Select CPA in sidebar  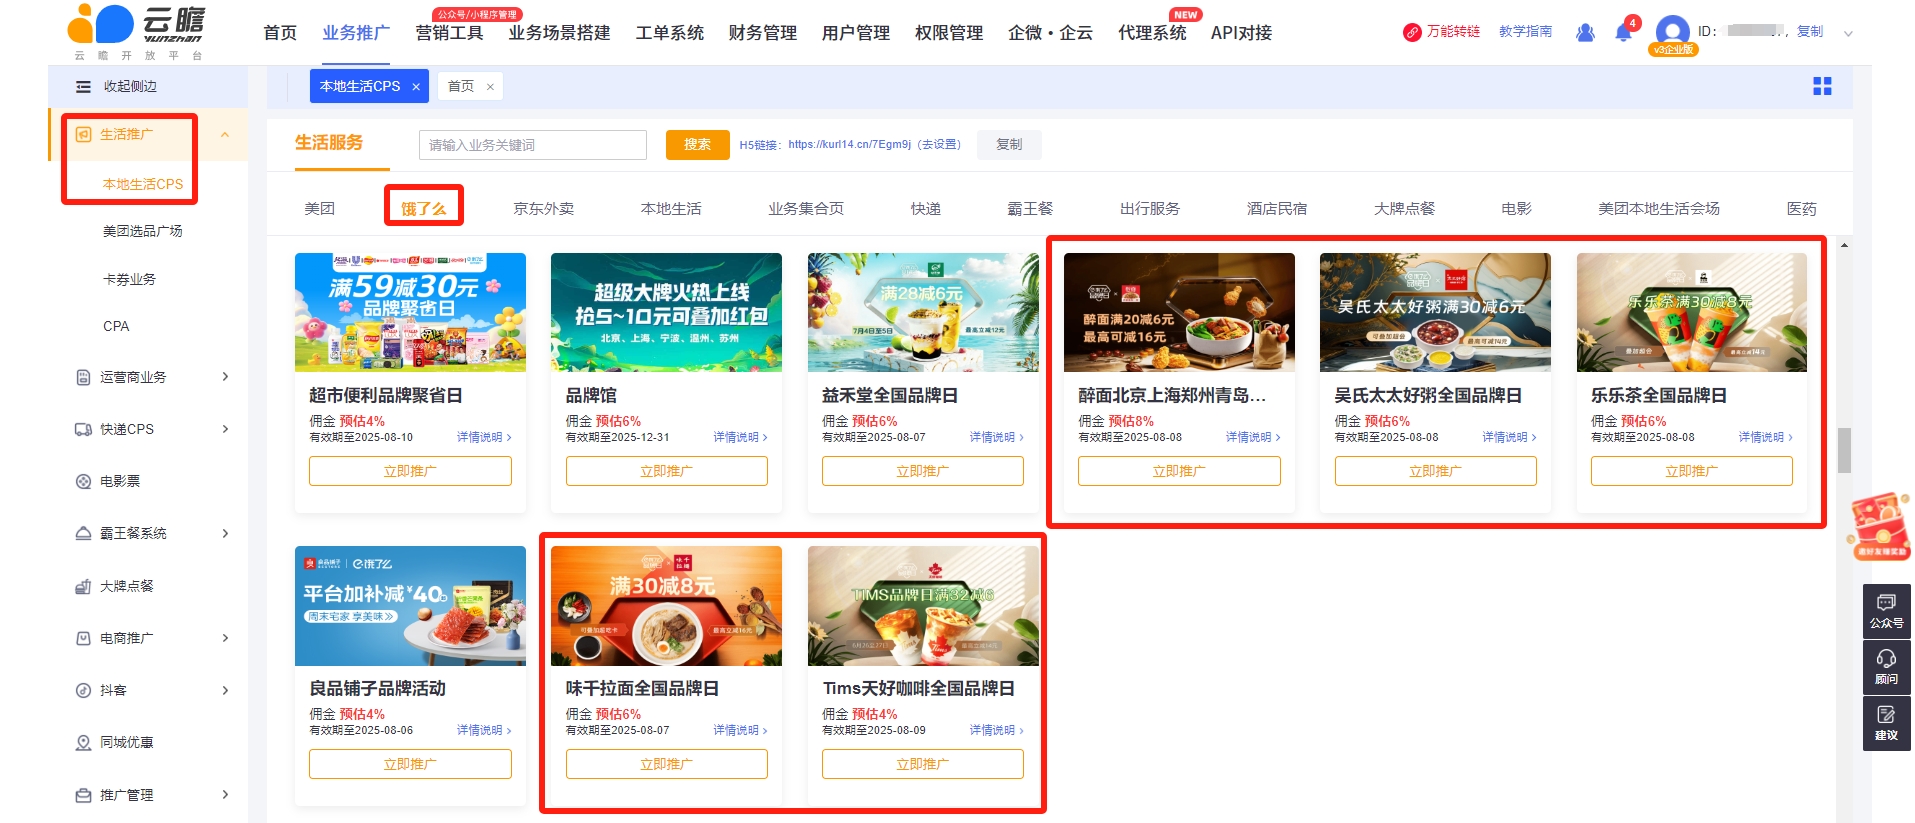click(x=116, y=326)
